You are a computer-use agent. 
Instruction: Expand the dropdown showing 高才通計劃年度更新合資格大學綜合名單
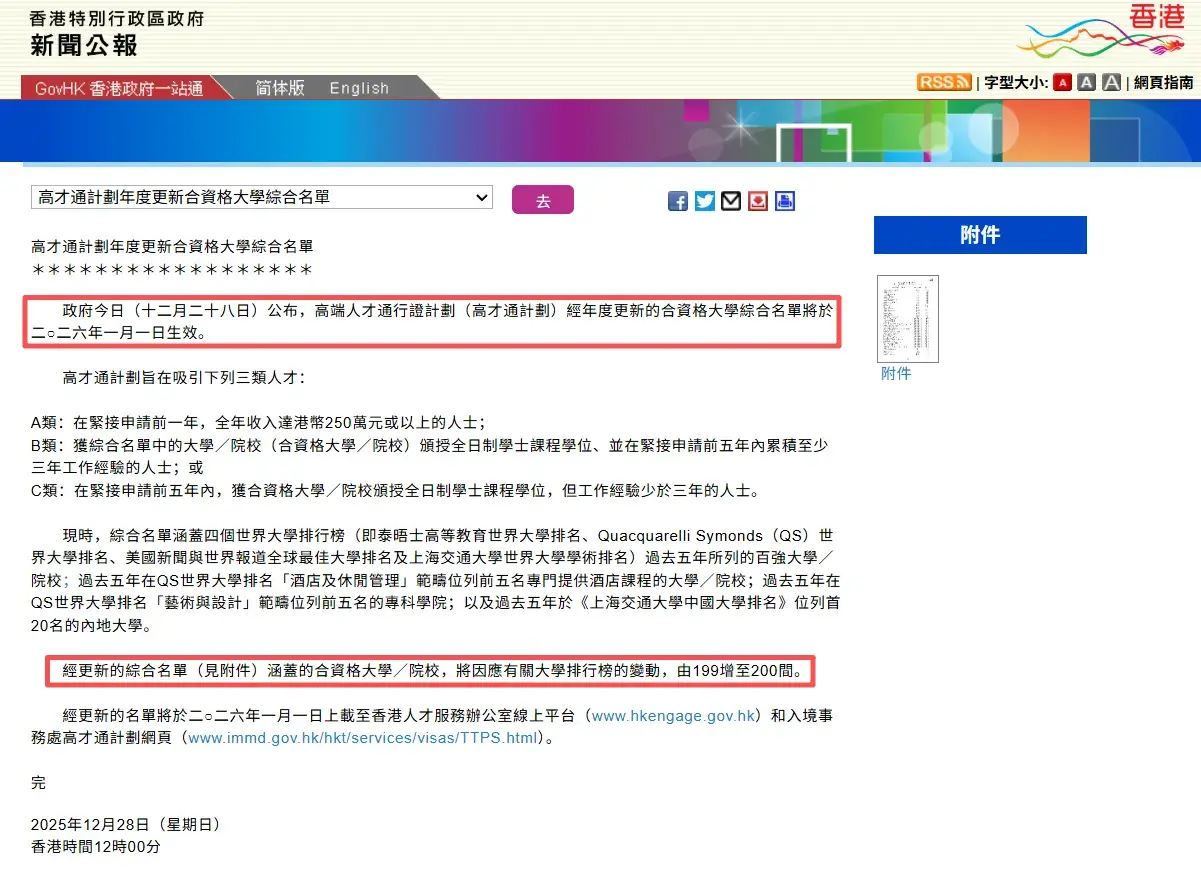pos(261,197)
